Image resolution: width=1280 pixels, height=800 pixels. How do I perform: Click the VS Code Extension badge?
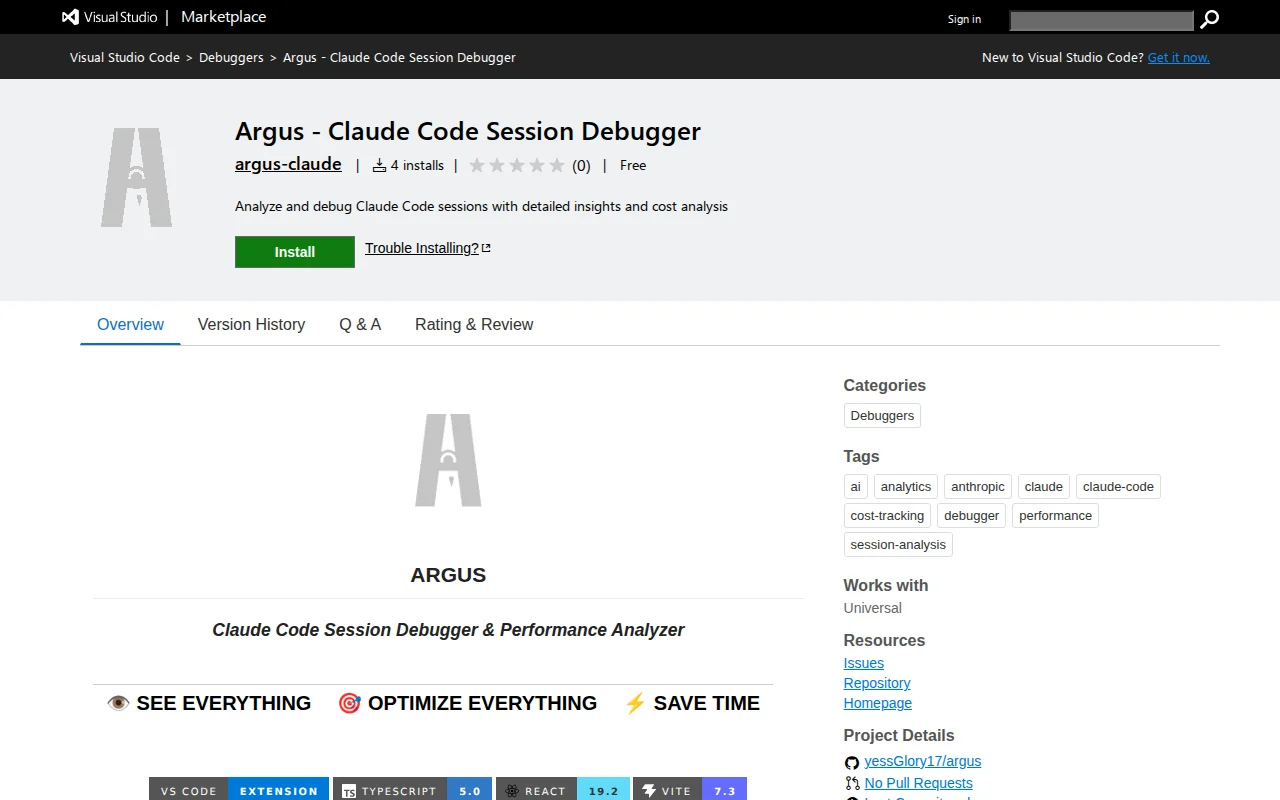[239, 790]
